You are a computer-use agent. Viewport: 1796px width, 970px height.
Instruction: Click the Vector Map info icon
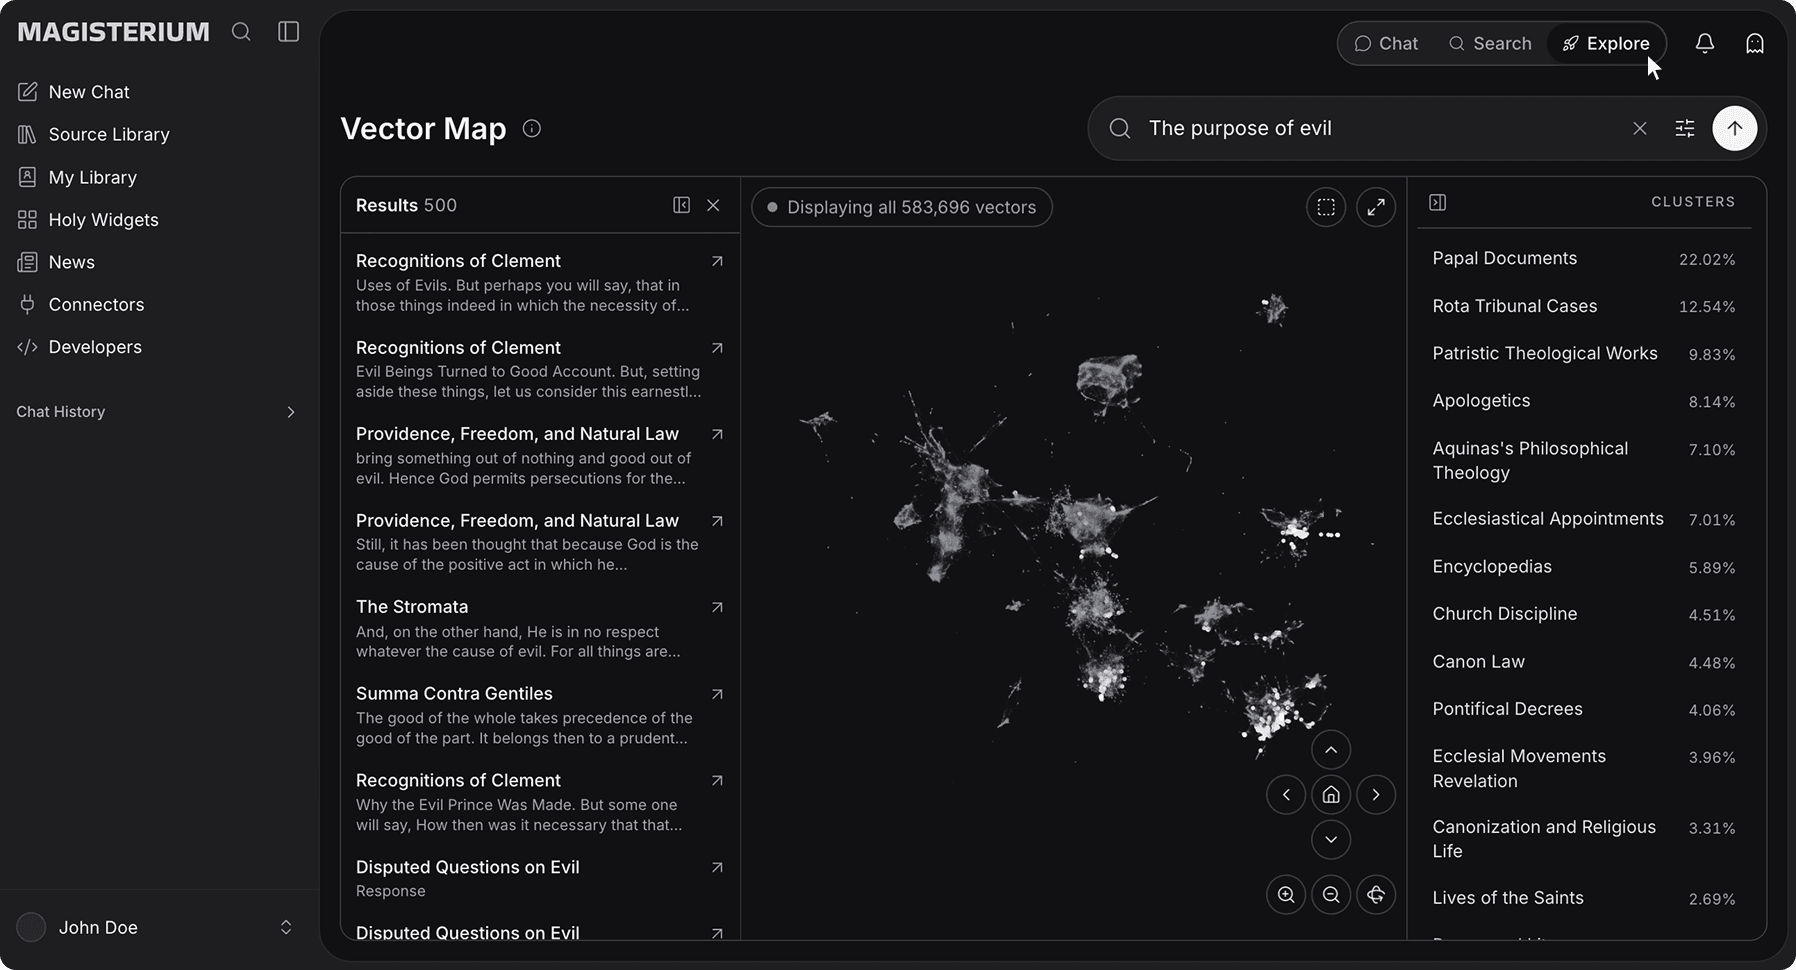click(x=532, y=128)
